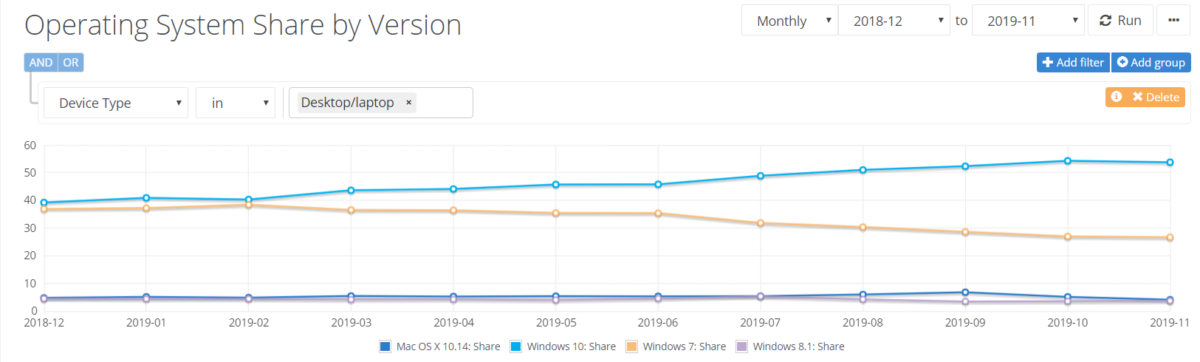Open the Monthly interval dropdown
1200x362 pixels.
(789, 21)
